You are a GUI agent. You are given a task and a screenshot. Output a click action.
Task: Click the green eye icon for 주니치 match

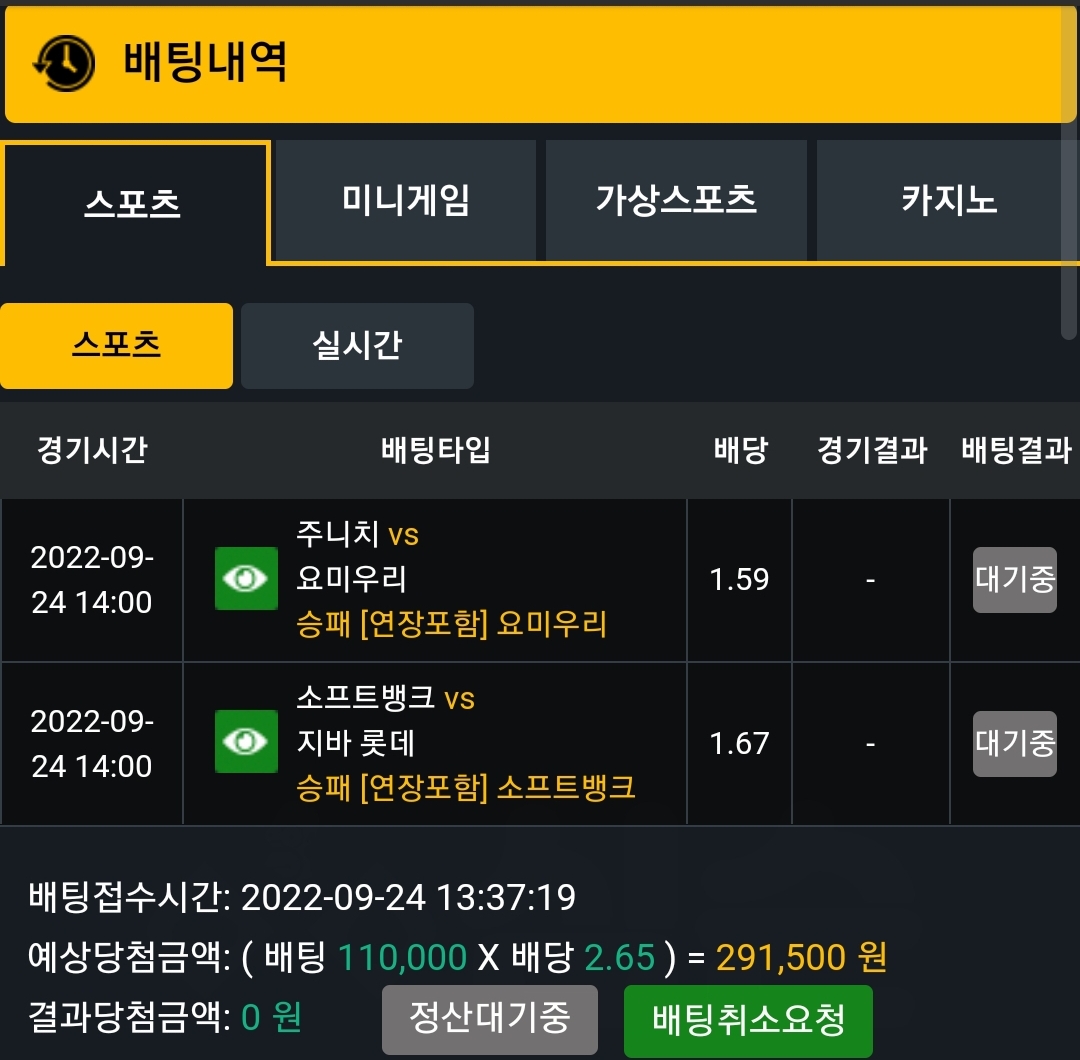click(x=246, y=579)
